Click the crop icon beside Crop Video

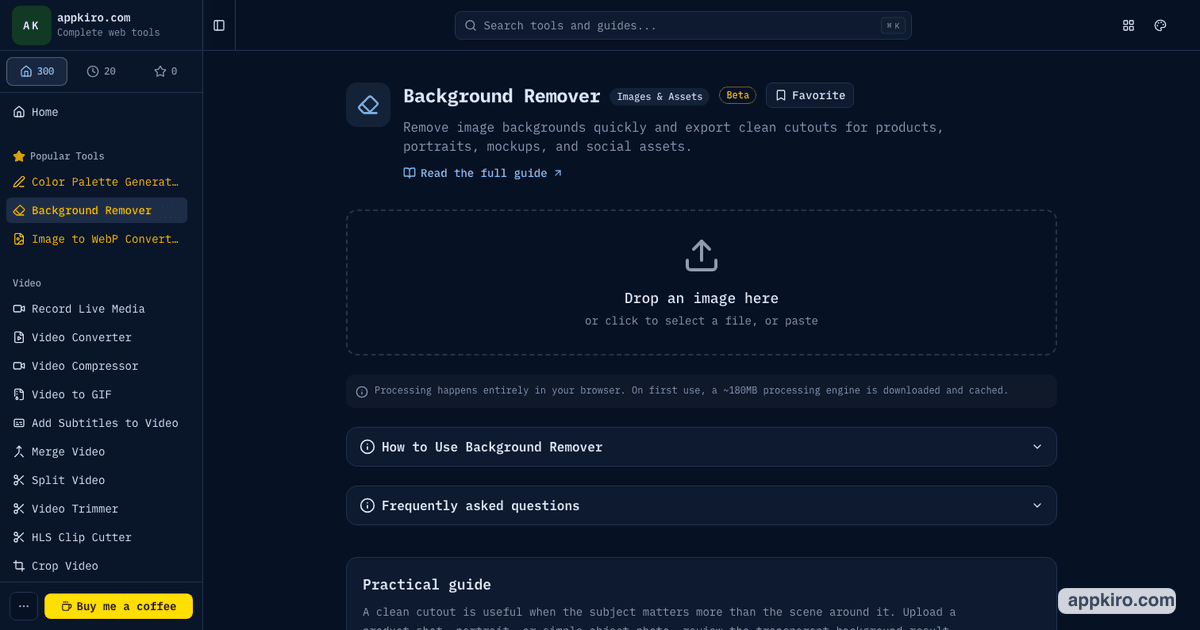[x=19, y=566]
